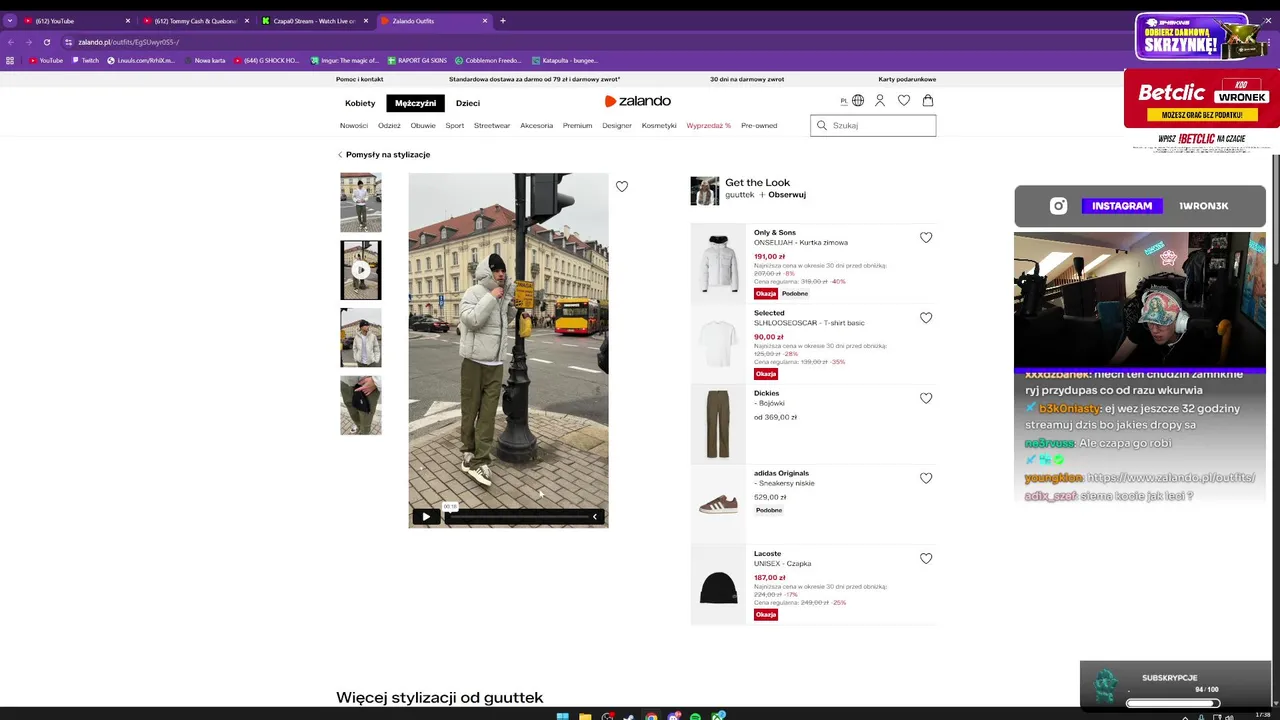This screenshot has width=1280, height=720.
Task: Open guuttek creator avatar
Action: (705, 191)
